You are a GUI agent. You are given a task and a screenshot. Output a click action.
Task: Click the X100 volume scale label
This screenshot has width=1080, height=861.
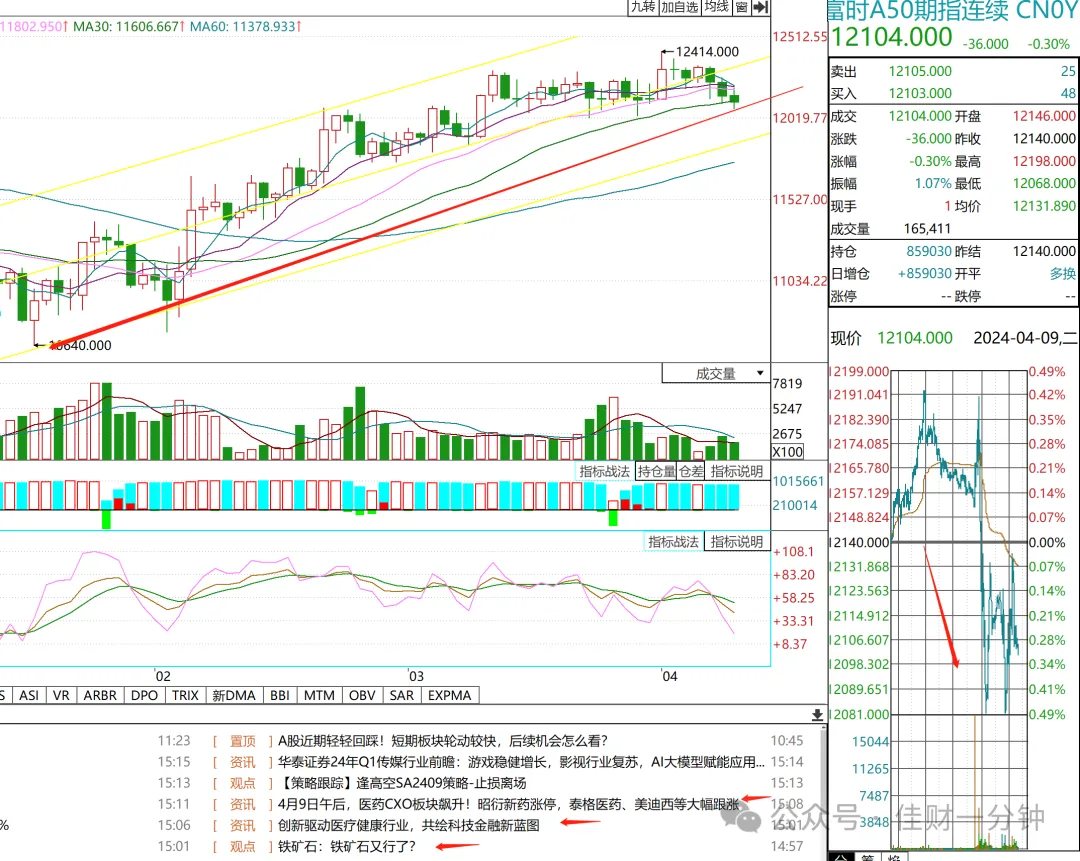pos(787,452)
